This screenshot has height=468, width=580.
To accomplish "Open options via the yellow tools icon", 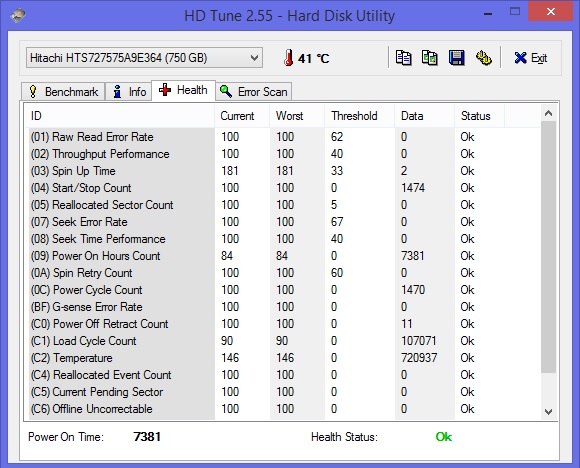I will (483, 58).
